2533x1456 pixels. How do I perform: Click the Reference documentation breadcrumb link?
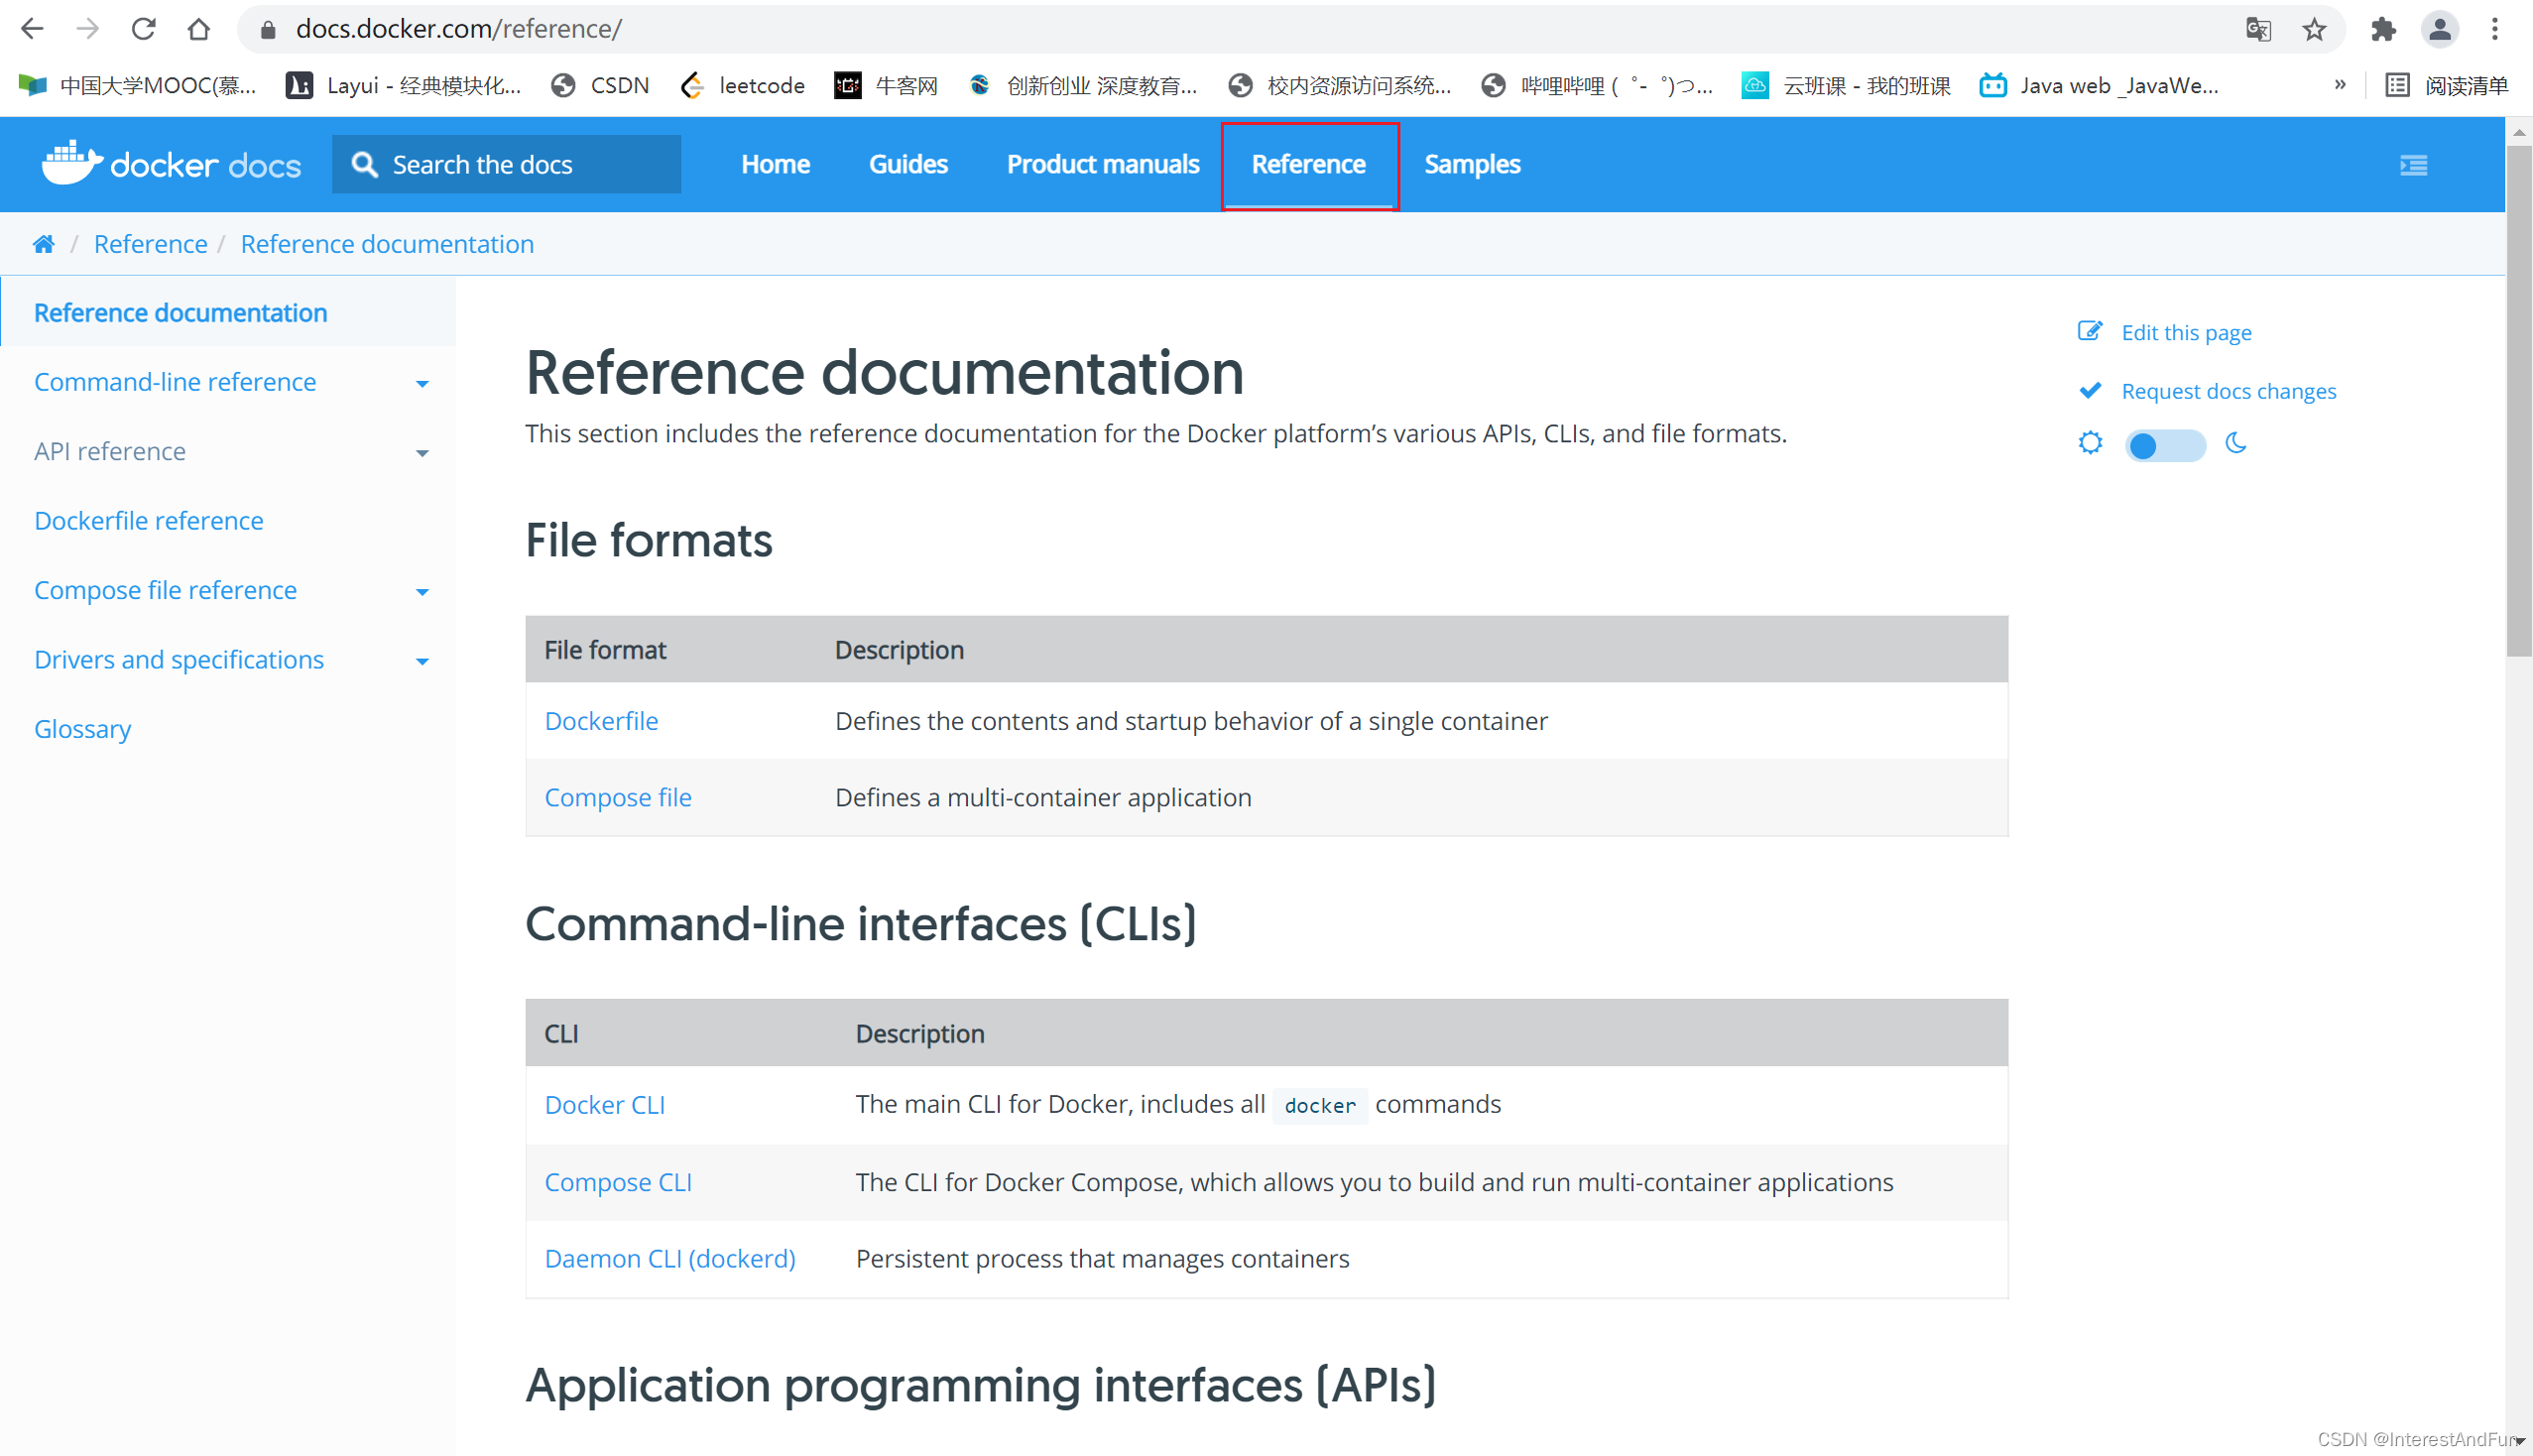click(387, 244)
